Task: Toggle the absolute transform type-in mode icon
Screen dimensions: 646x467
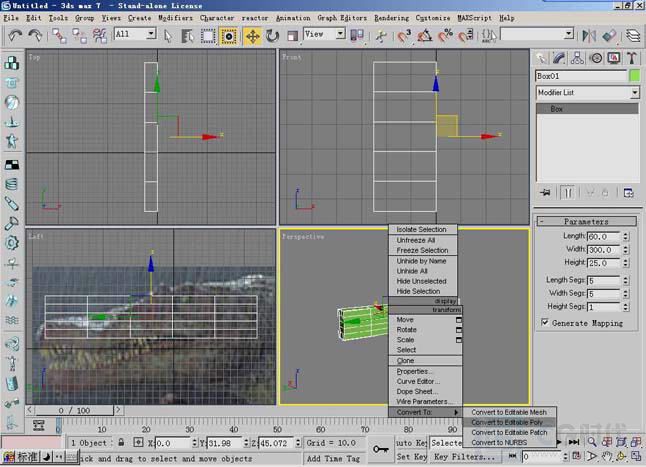Action: 138,443
